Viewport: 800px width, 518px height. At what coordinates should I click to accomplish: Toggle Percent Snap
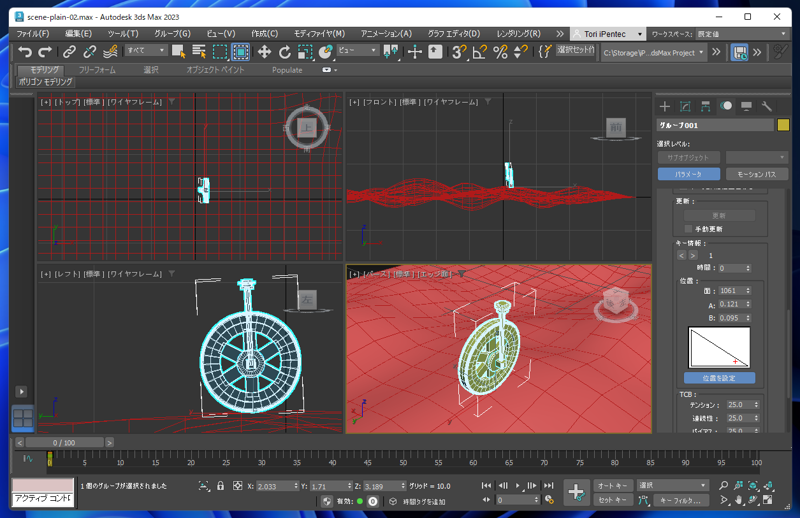click(501, 52)
